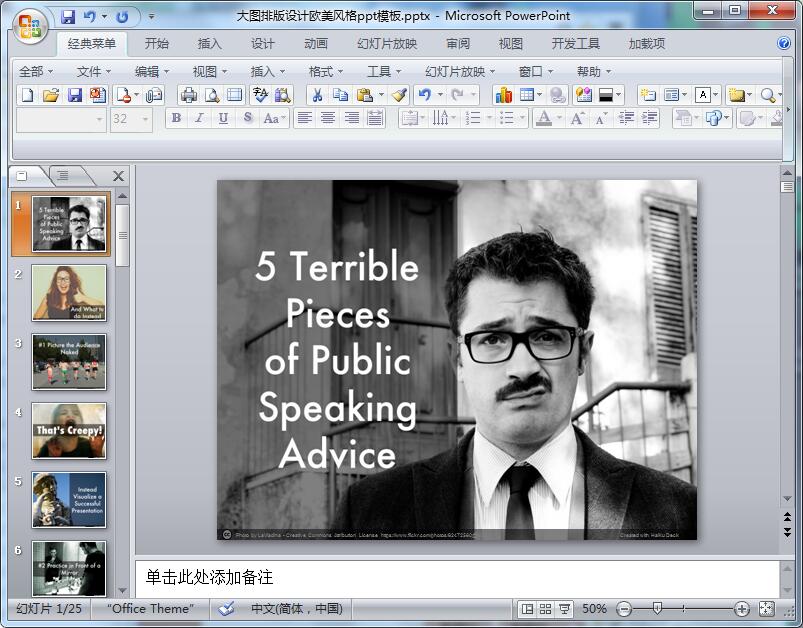Close the slide thumbnails pane
The image size is (803, 628).
click(118, 176)
